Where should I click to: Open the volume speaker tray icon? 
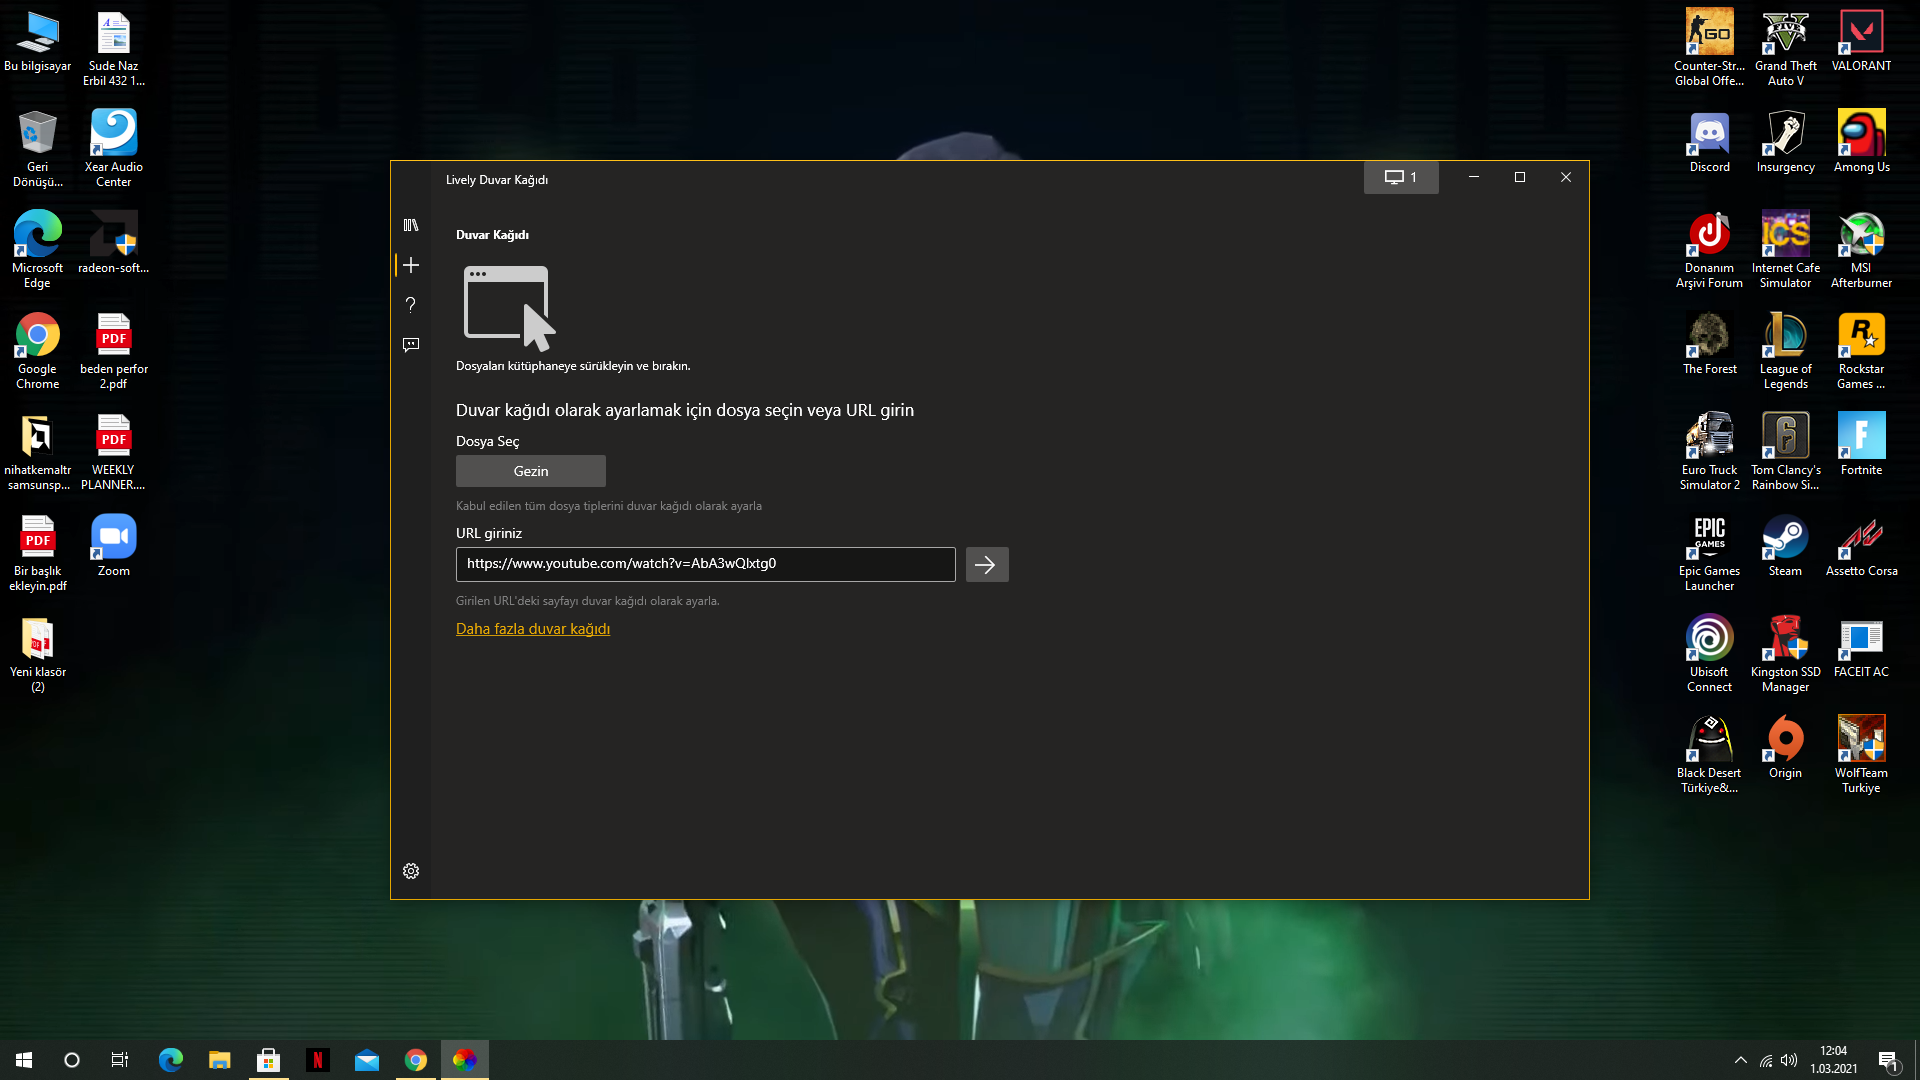click(x=1789, y=1060)
